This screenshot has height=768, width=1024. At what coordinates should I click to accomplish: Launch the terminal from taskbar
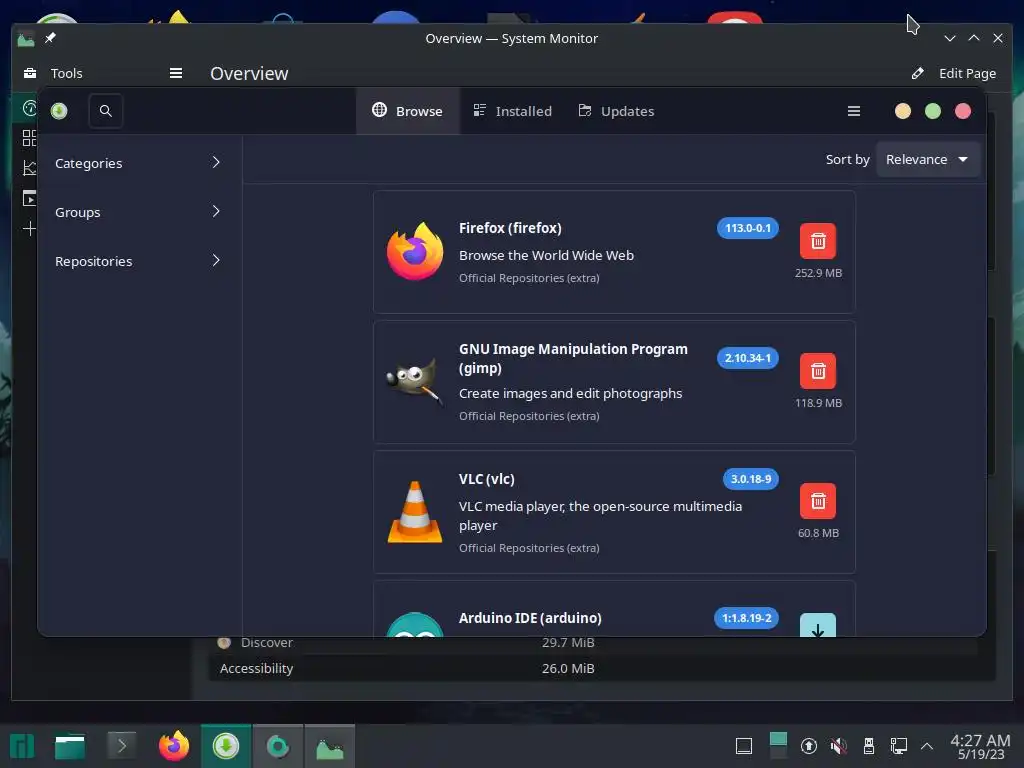(121, 746)
